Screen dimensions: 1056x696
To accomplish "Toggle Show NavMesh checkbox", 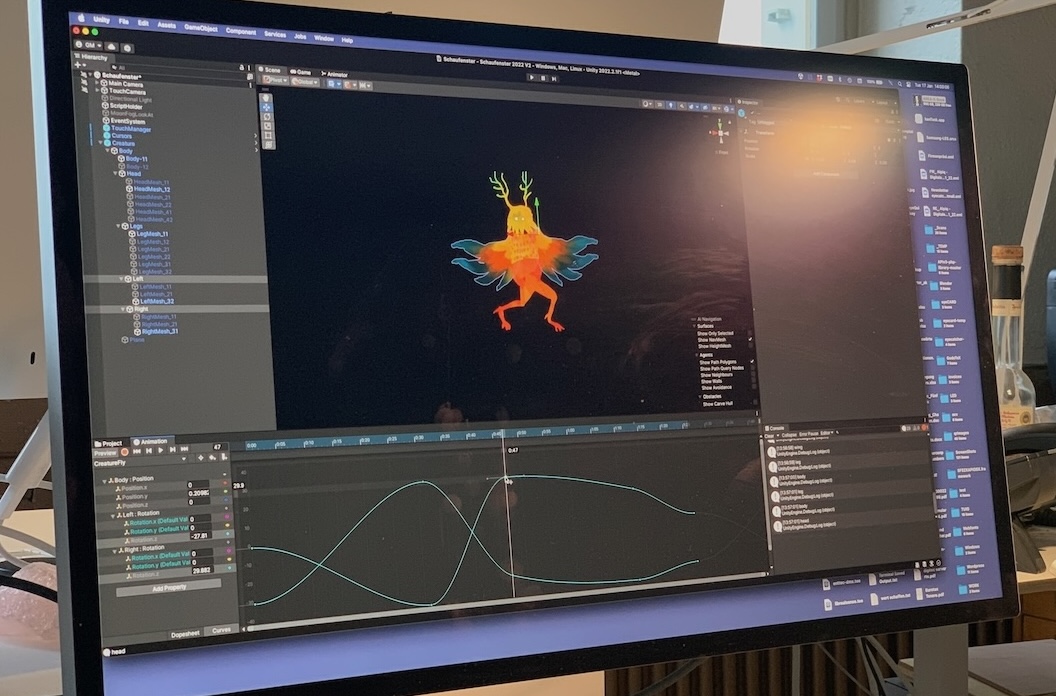I will click(x=750, y=339).
